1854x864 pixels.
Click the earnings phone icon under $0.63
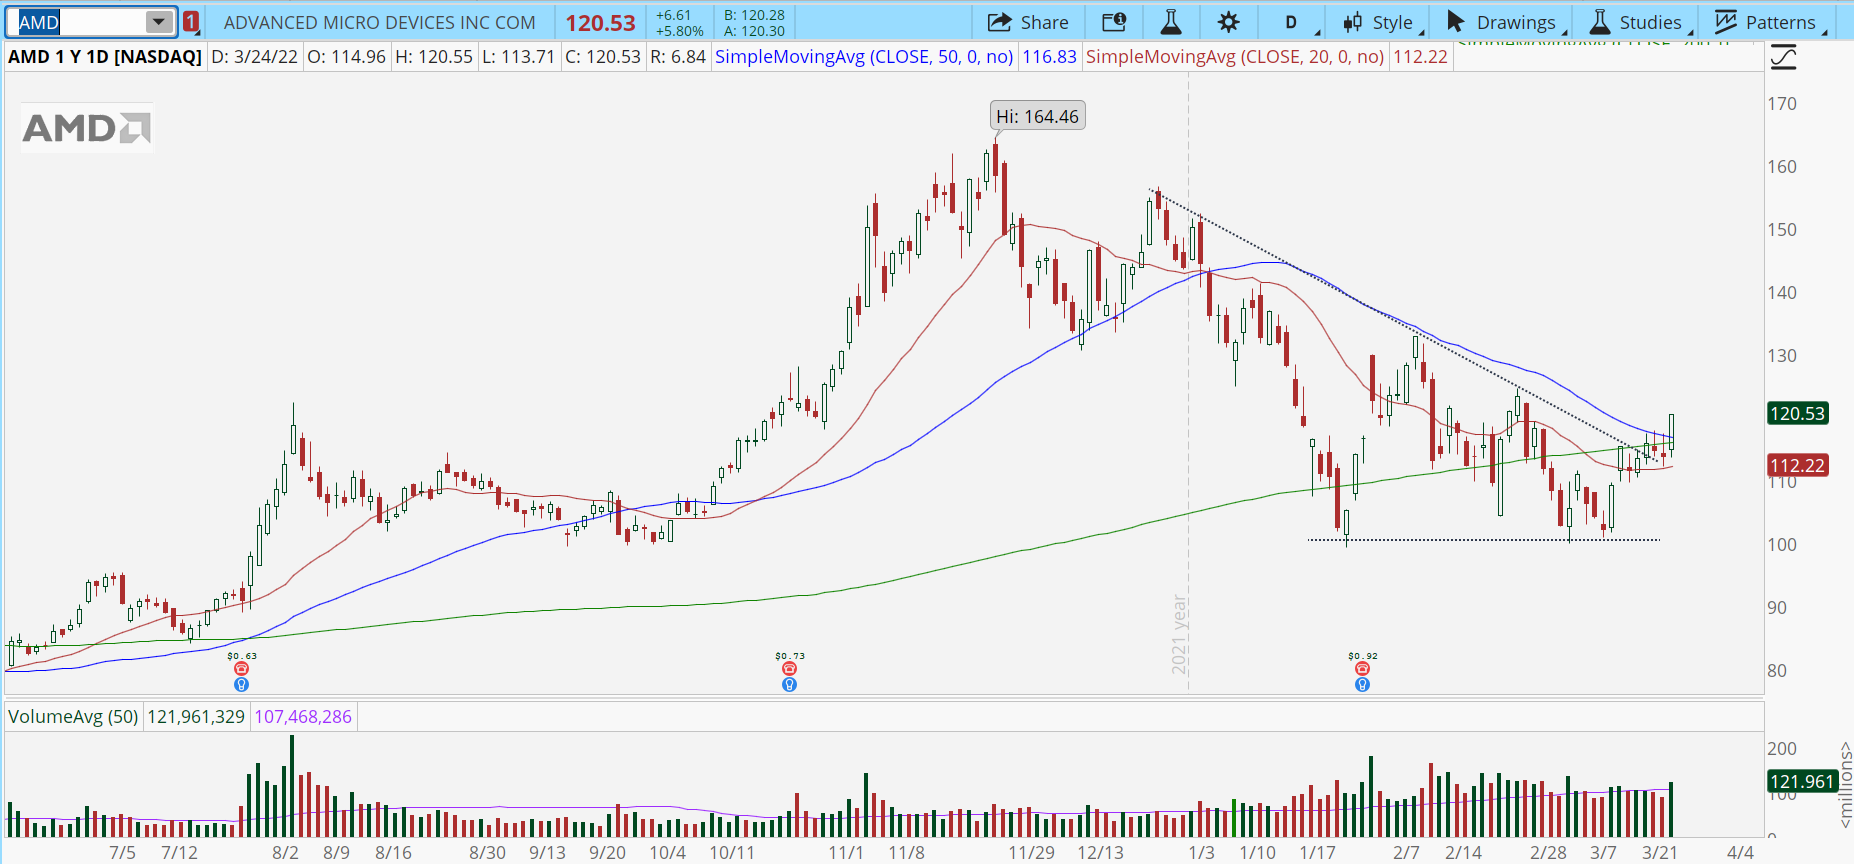pos(241,669)
